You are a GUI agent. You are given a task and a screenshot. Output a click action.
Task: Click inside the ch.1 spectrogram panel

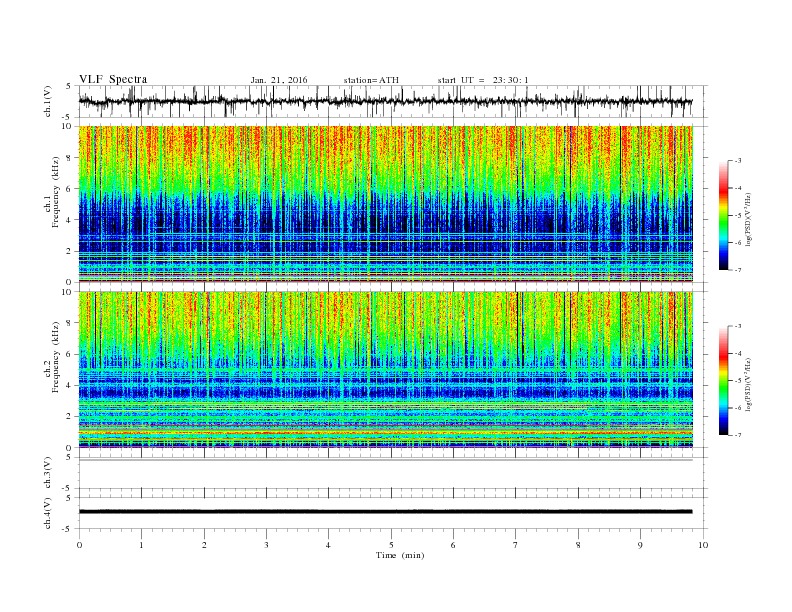pyautogui.click(x=386, y=204)
